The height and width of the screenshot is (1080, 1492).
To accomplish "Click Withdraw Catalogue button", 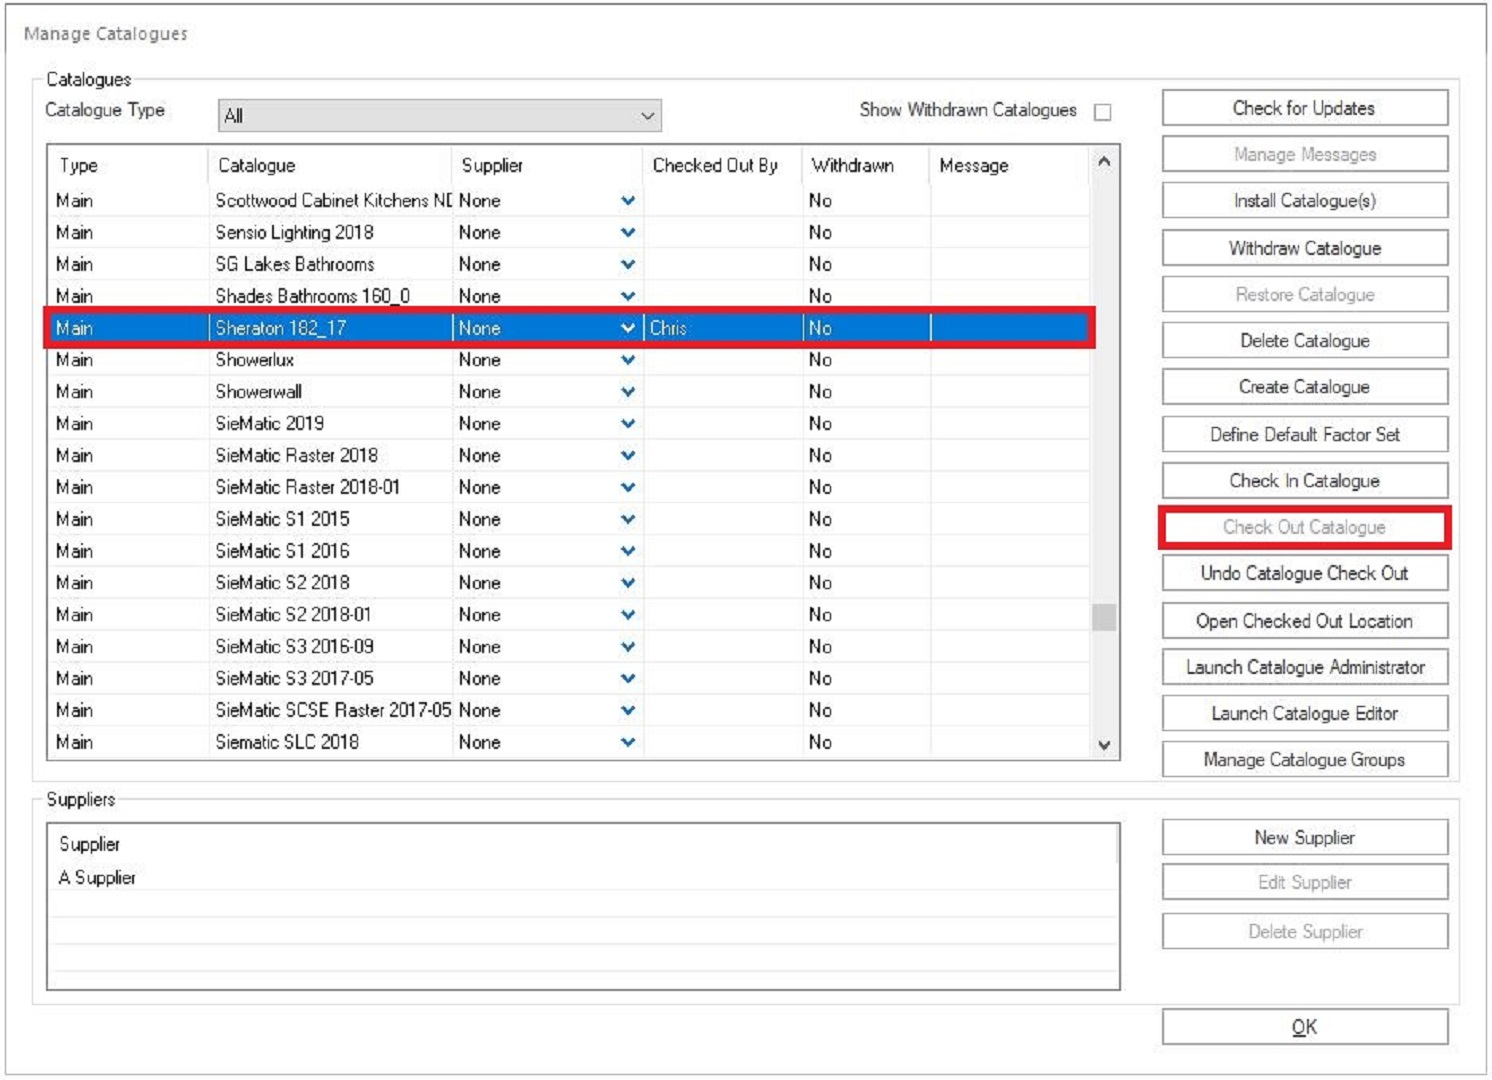I will pyautogui.click(x=1304, y=248).
